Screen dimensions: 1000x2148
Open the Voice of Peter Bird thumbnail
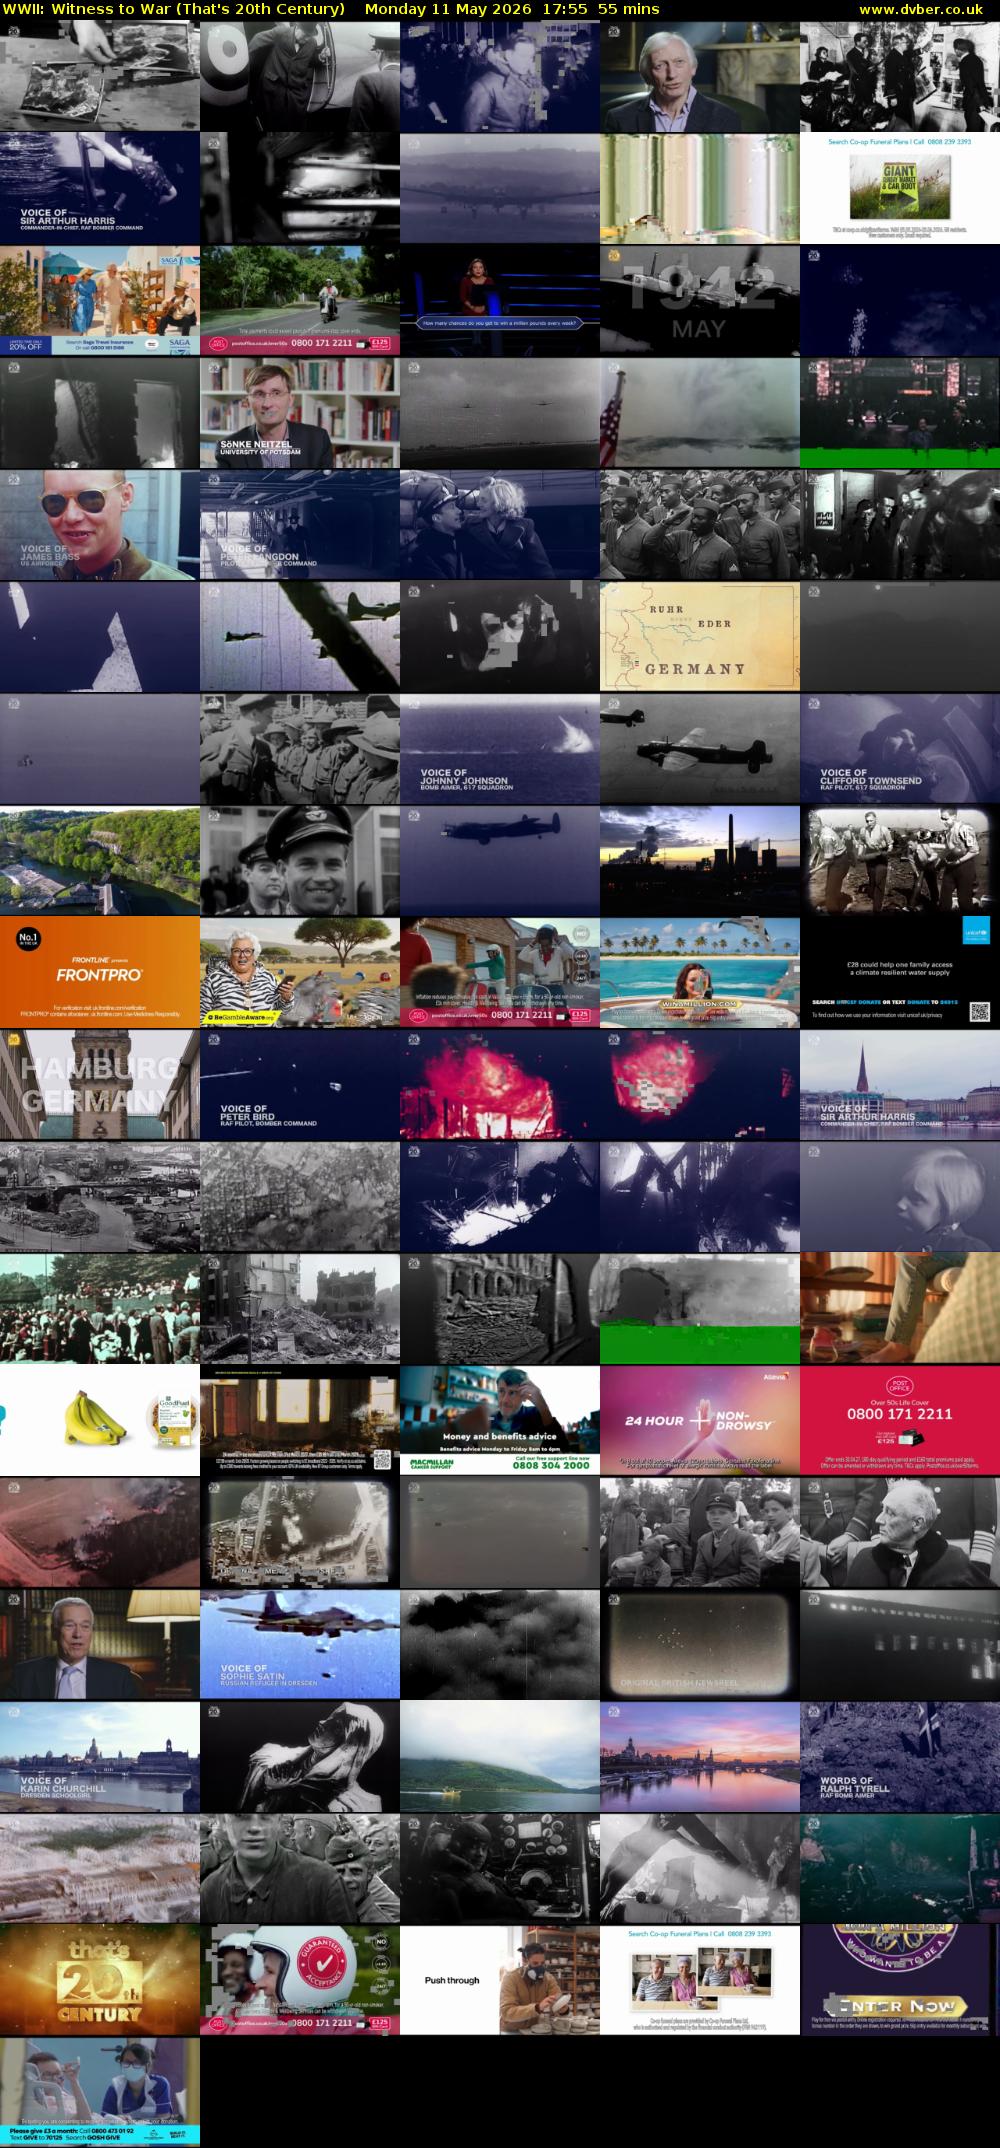tap(300, 1084)
